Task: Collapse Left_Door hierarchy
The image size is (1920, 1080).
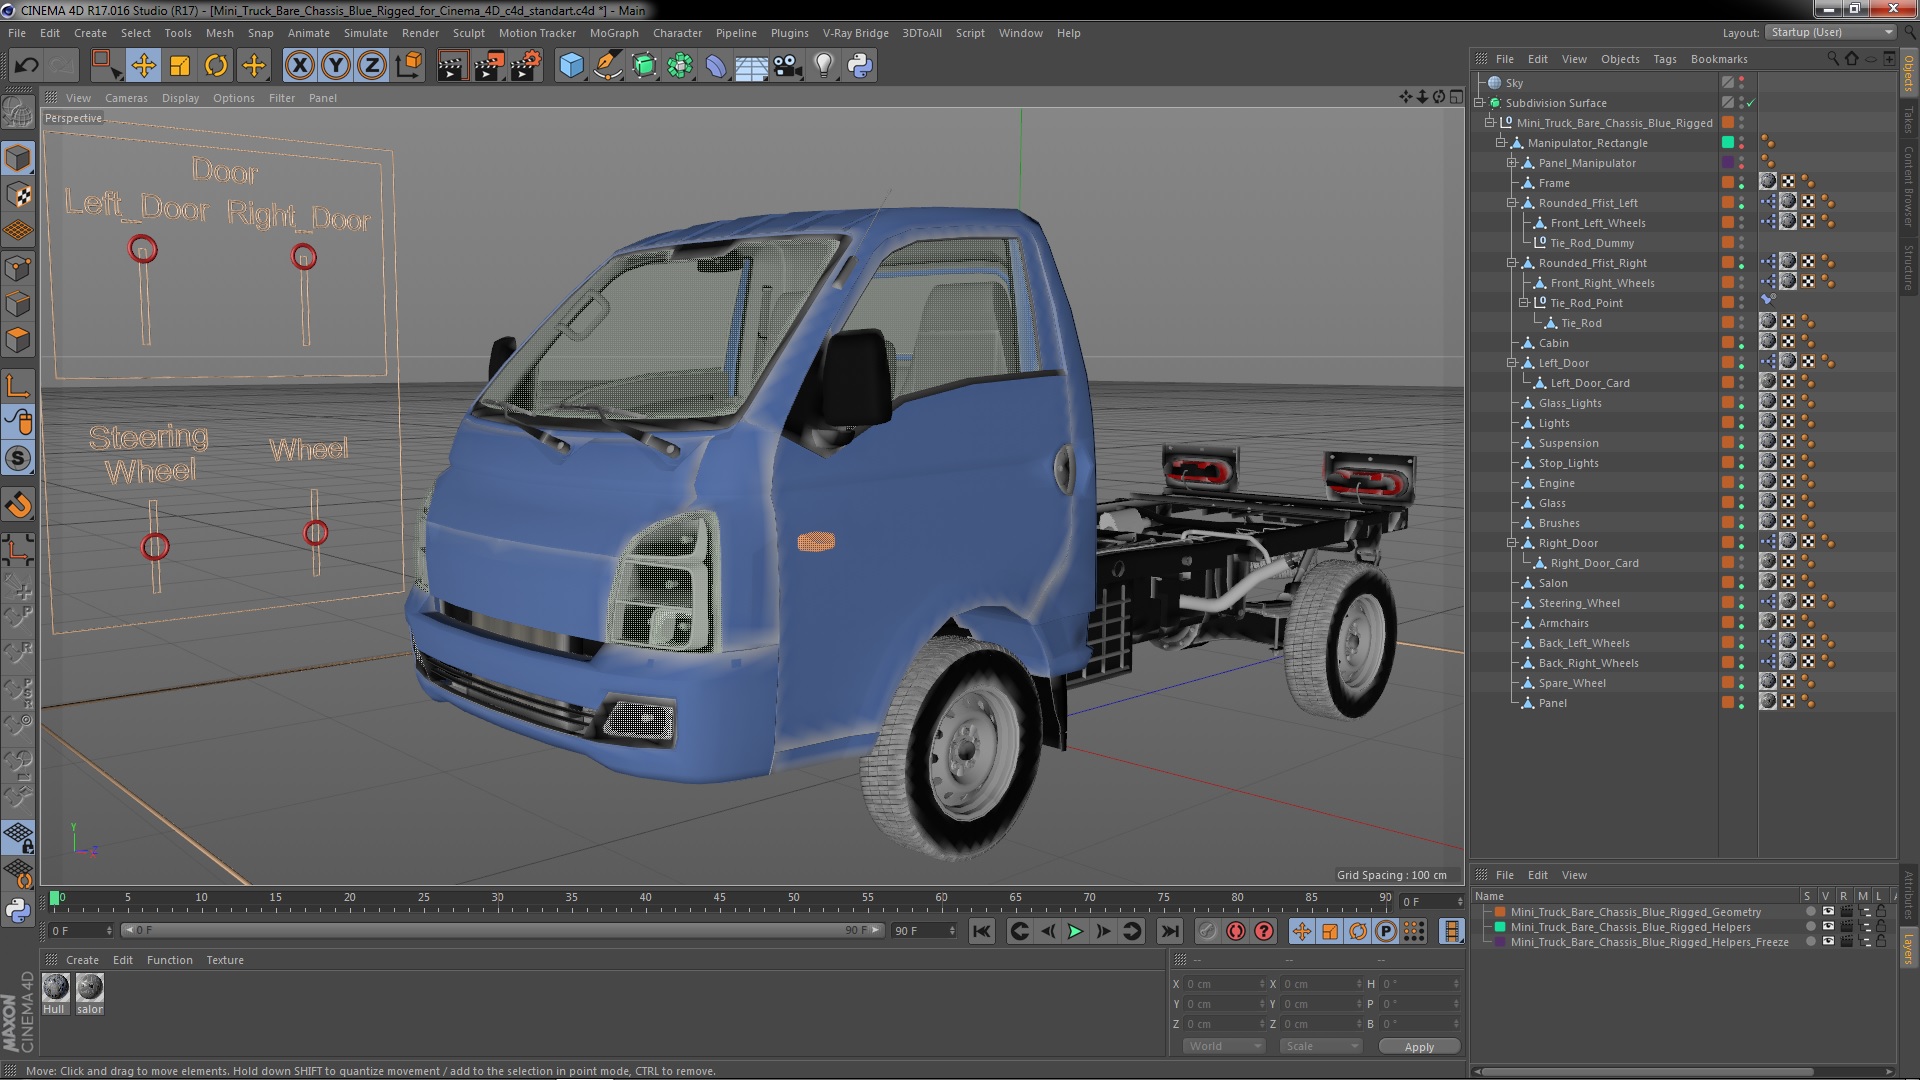Action: click(x=1512, y=363)
